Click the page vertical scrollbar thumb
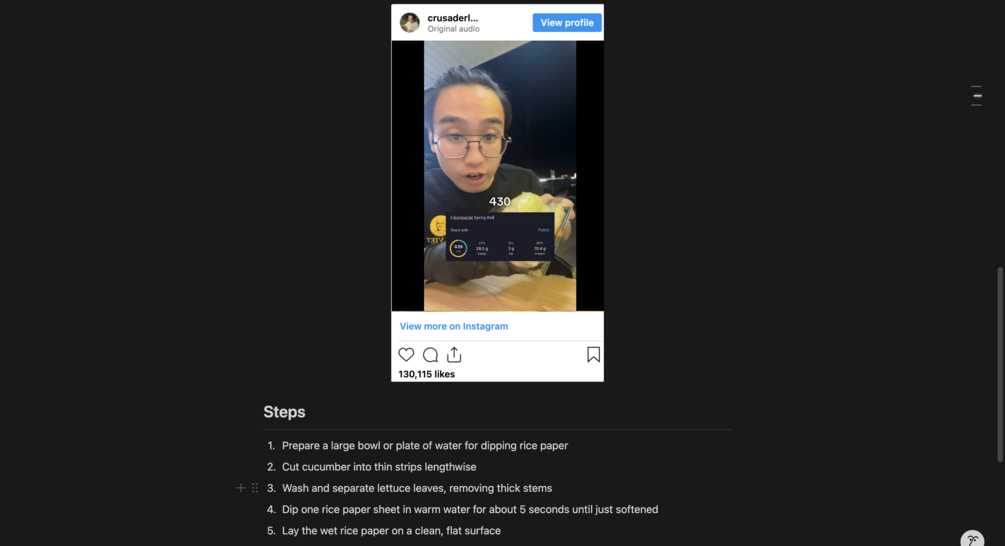This screenshot has width=1005, height=546. coord(999,364)
